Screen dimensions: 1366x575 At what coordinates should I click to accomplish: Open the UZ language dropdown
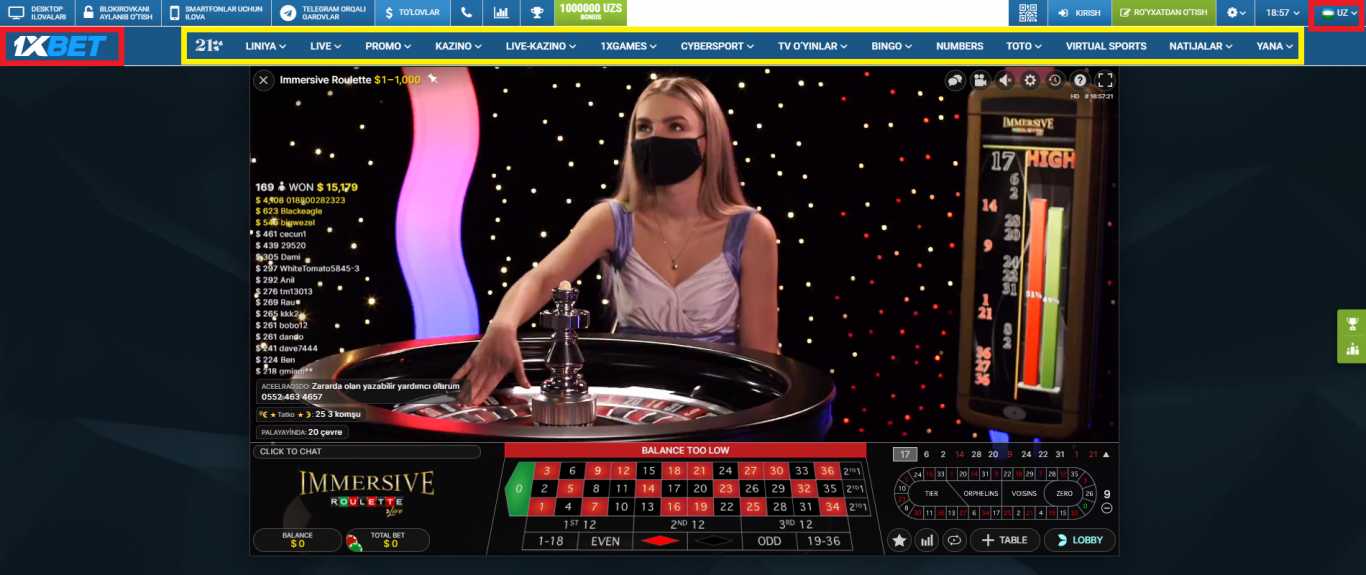coord(1339,13)
